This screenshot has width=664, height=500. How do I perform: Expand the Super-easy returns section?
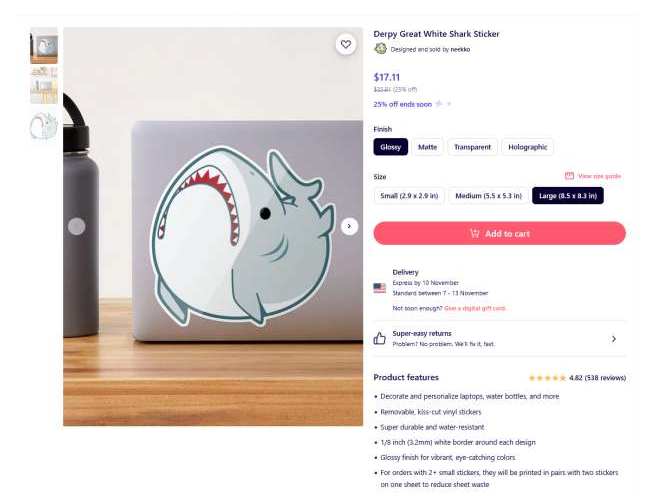pos(613,339)
